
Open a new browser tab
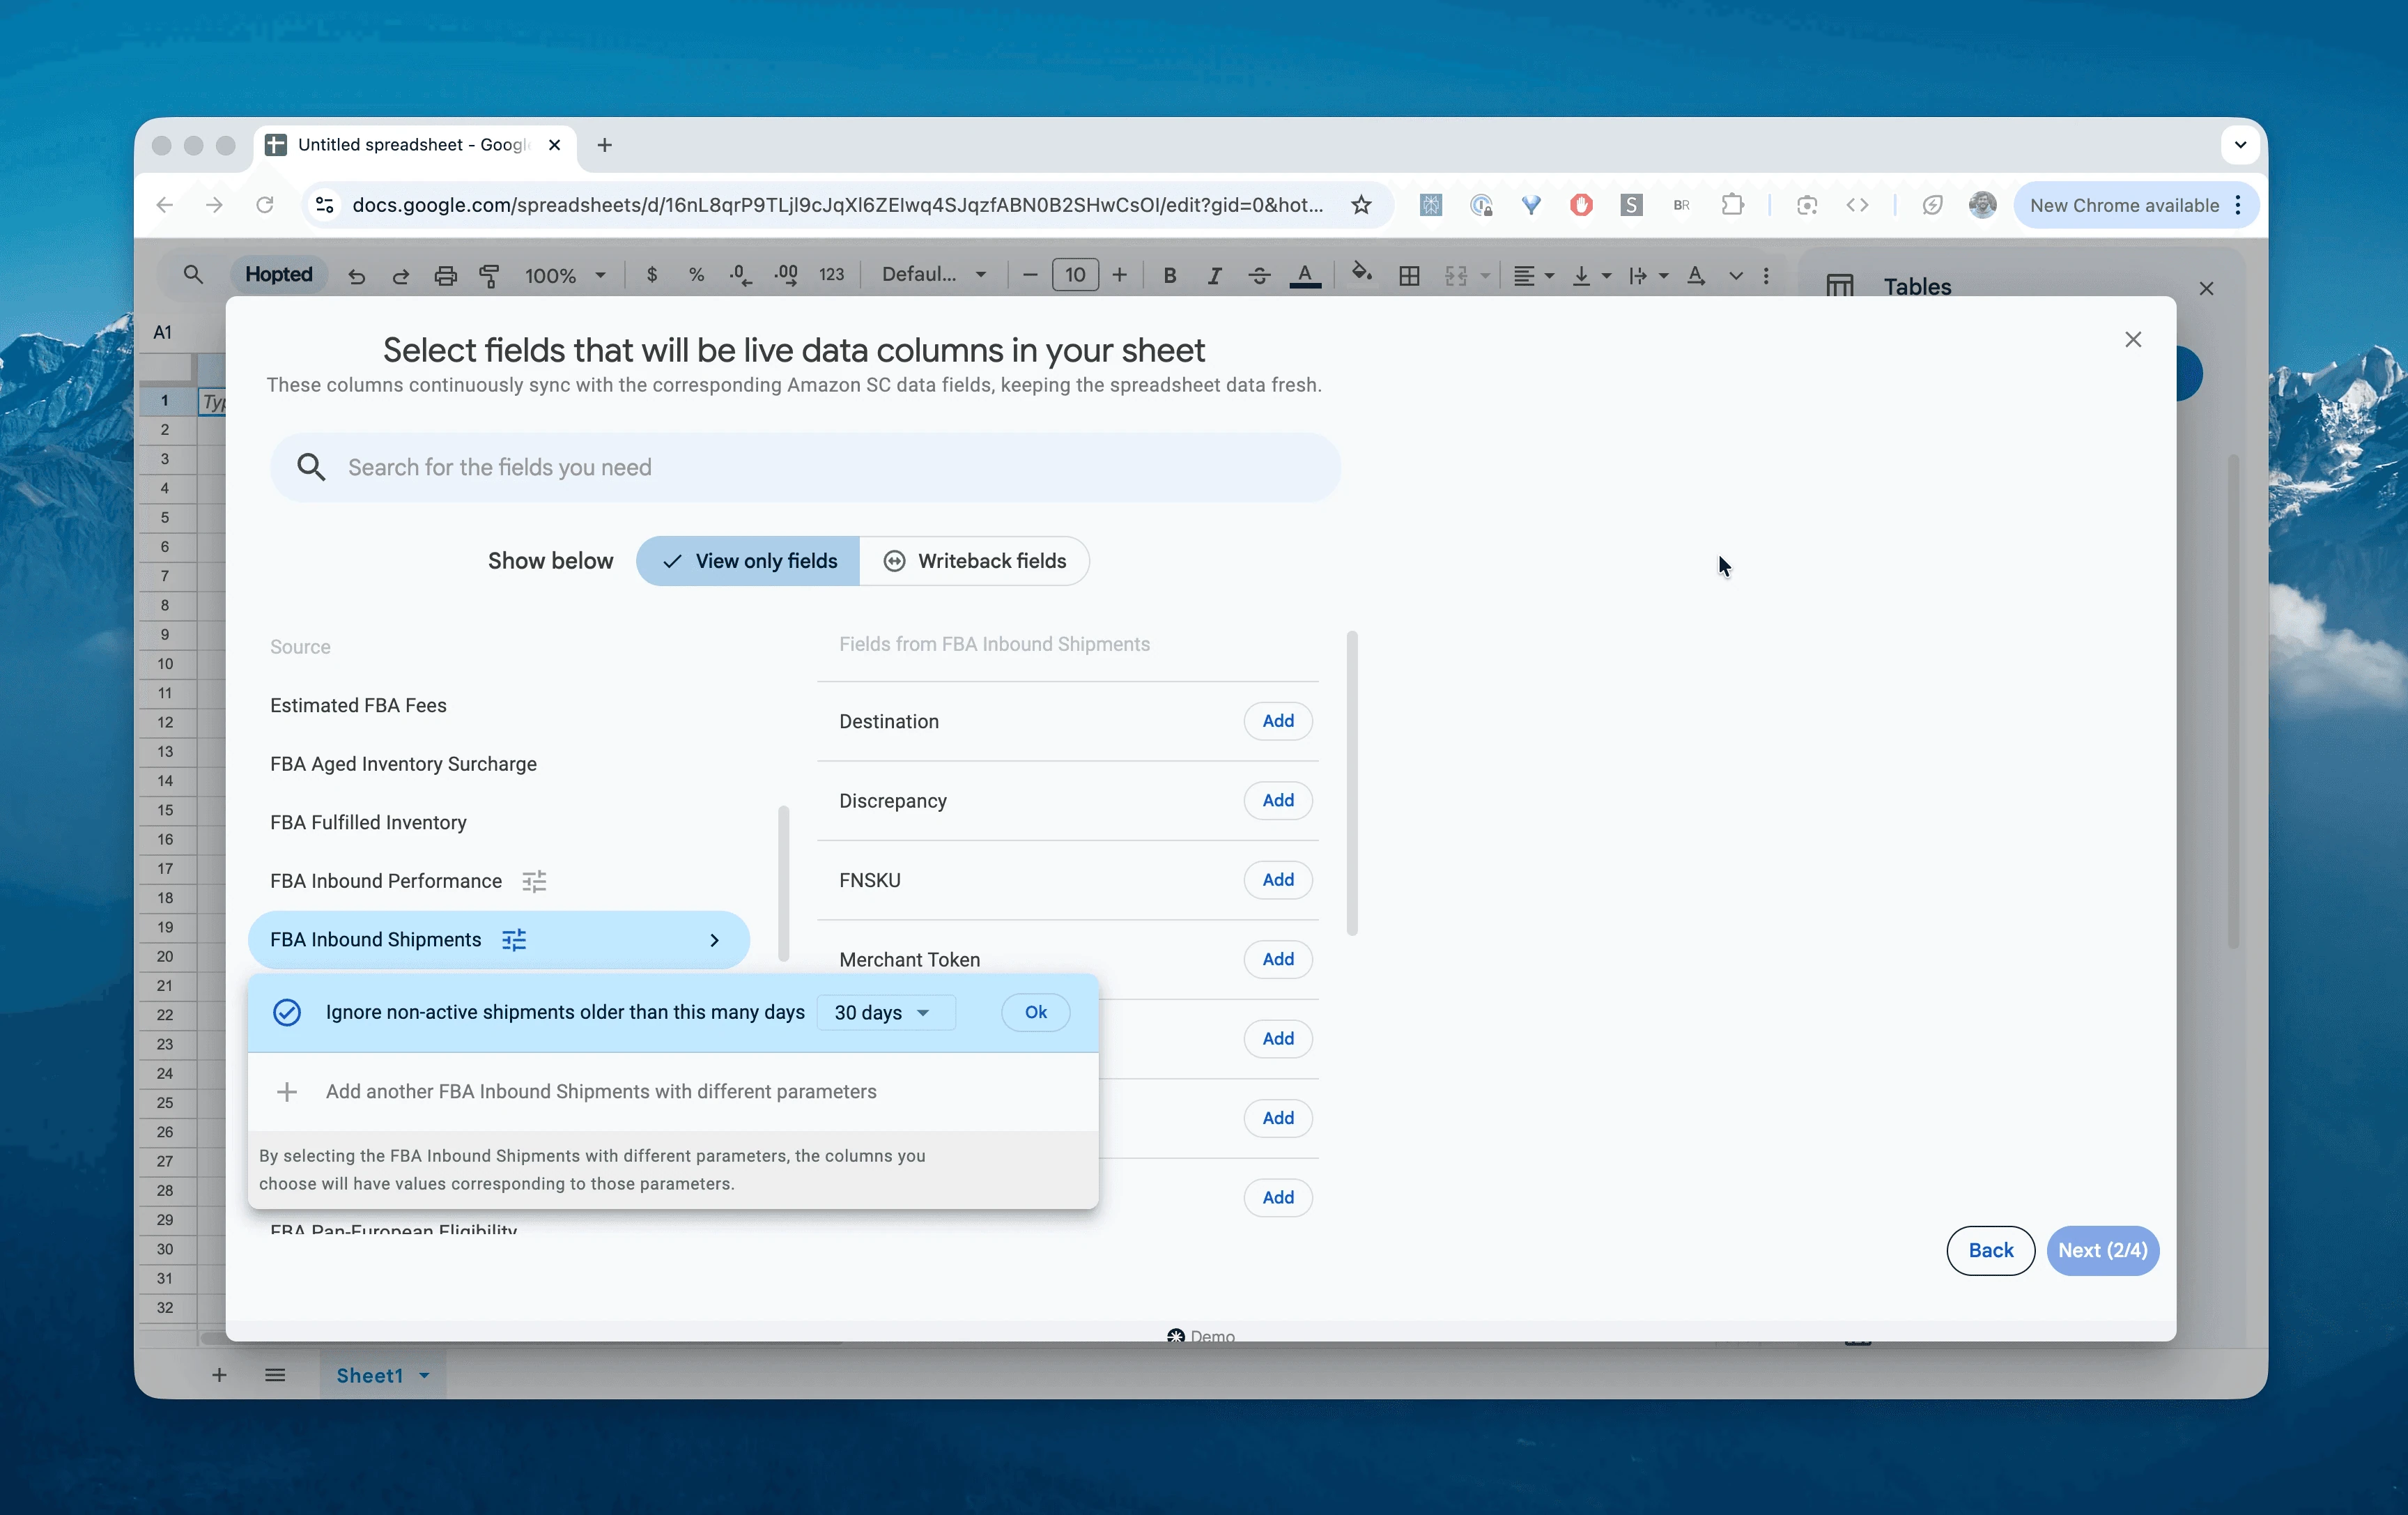point(604,145)
